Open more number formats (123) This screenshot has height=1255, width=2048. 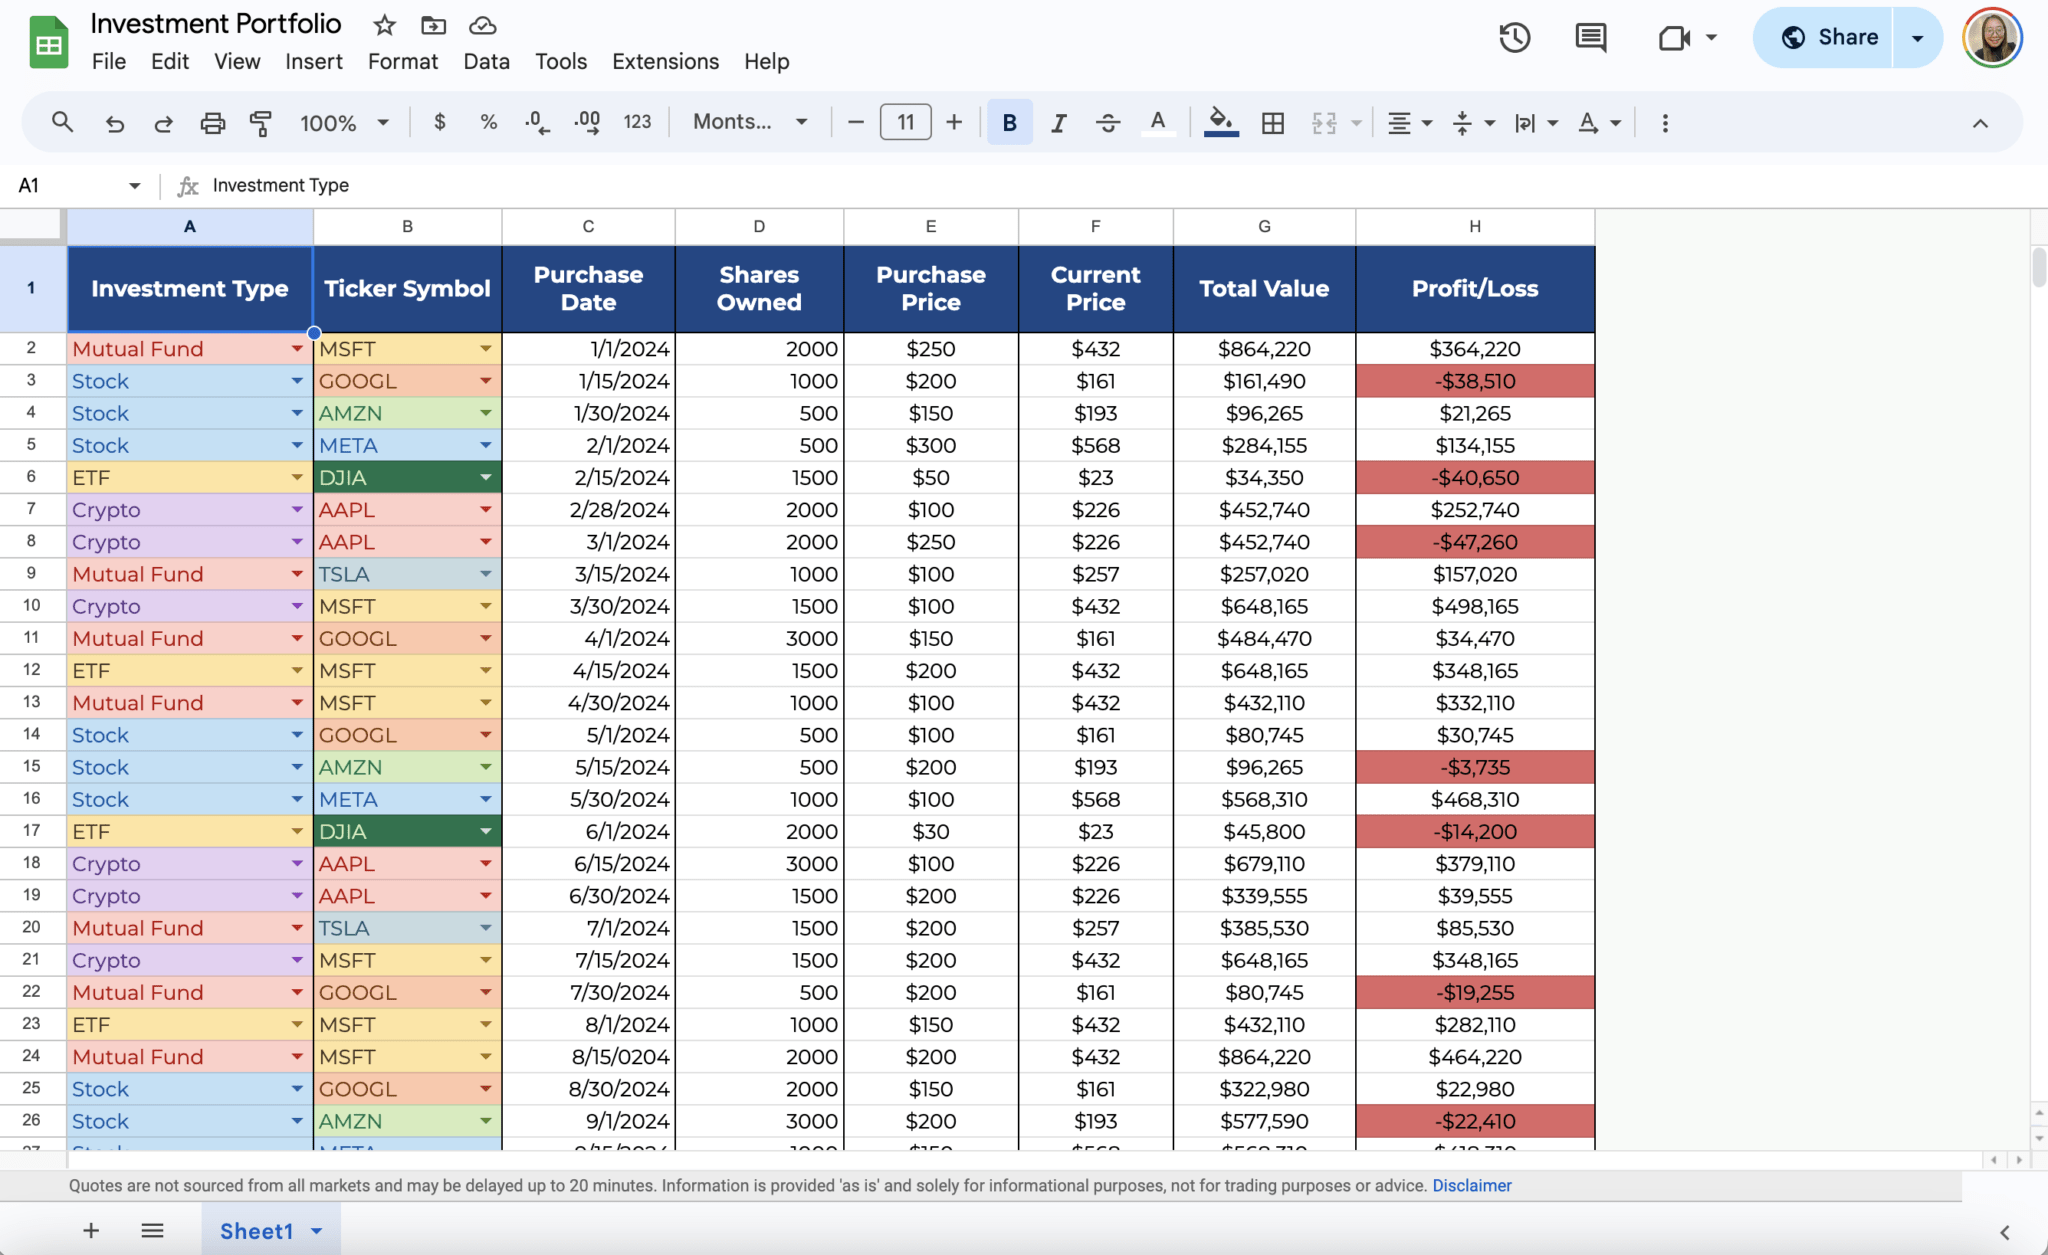click(637, 122)
